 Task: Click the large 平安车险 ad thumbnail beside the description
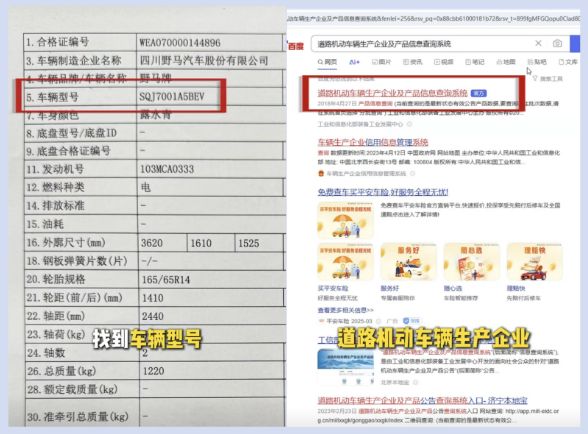345,221
